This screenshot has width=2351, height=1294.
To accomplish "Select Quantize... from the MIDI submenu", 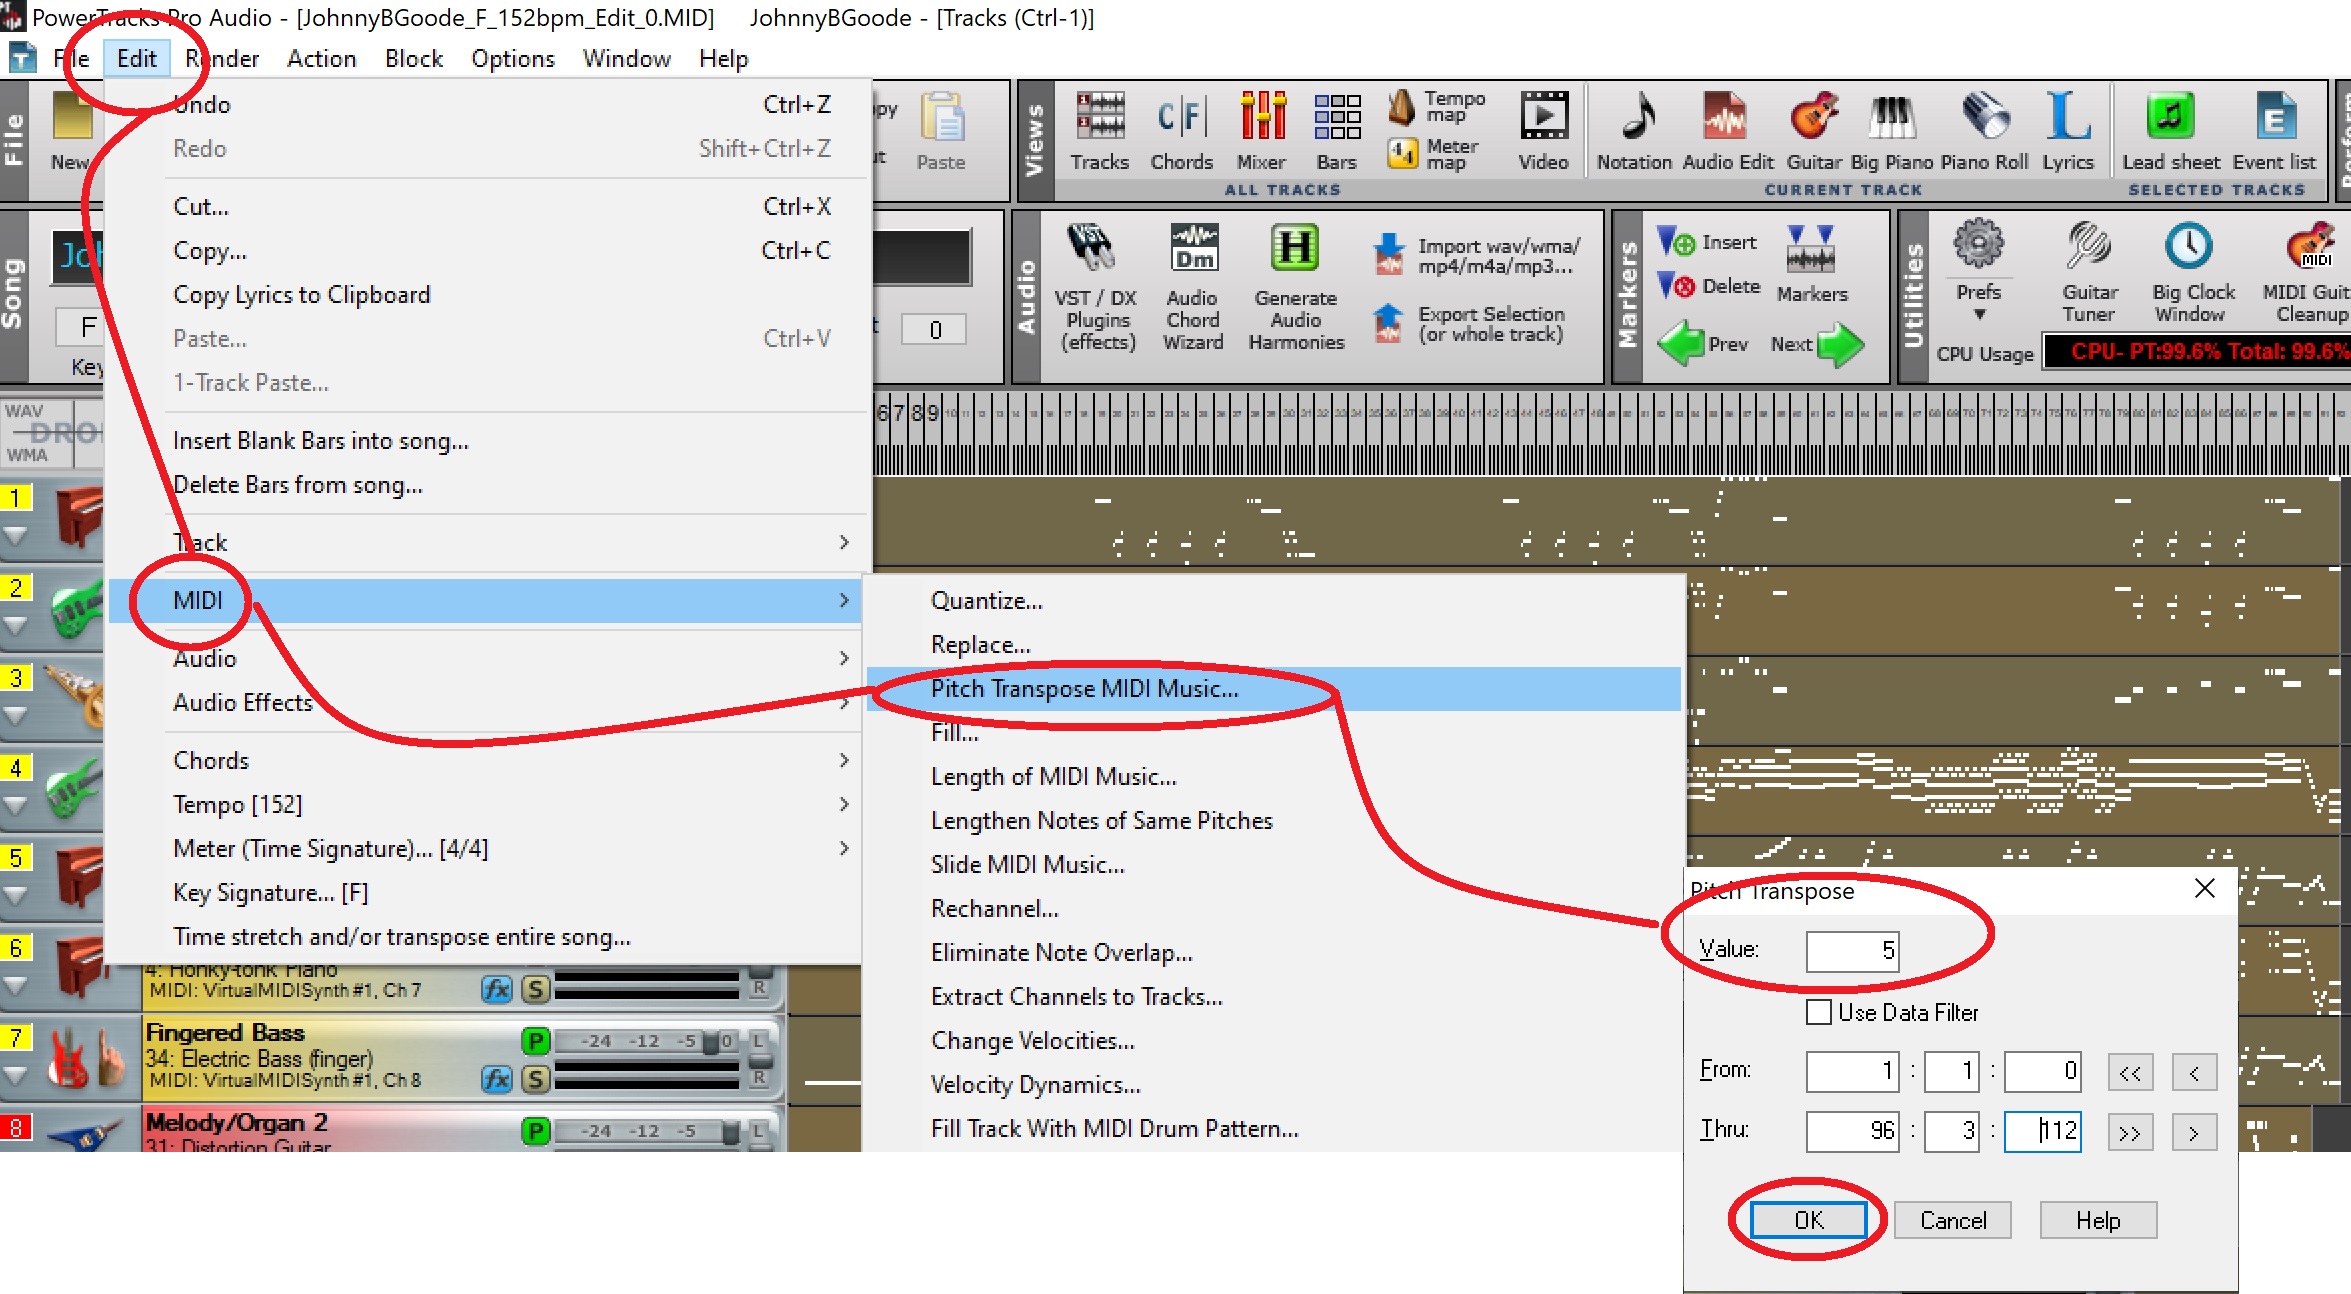I will pyautogui.click(x=986, y=601).
